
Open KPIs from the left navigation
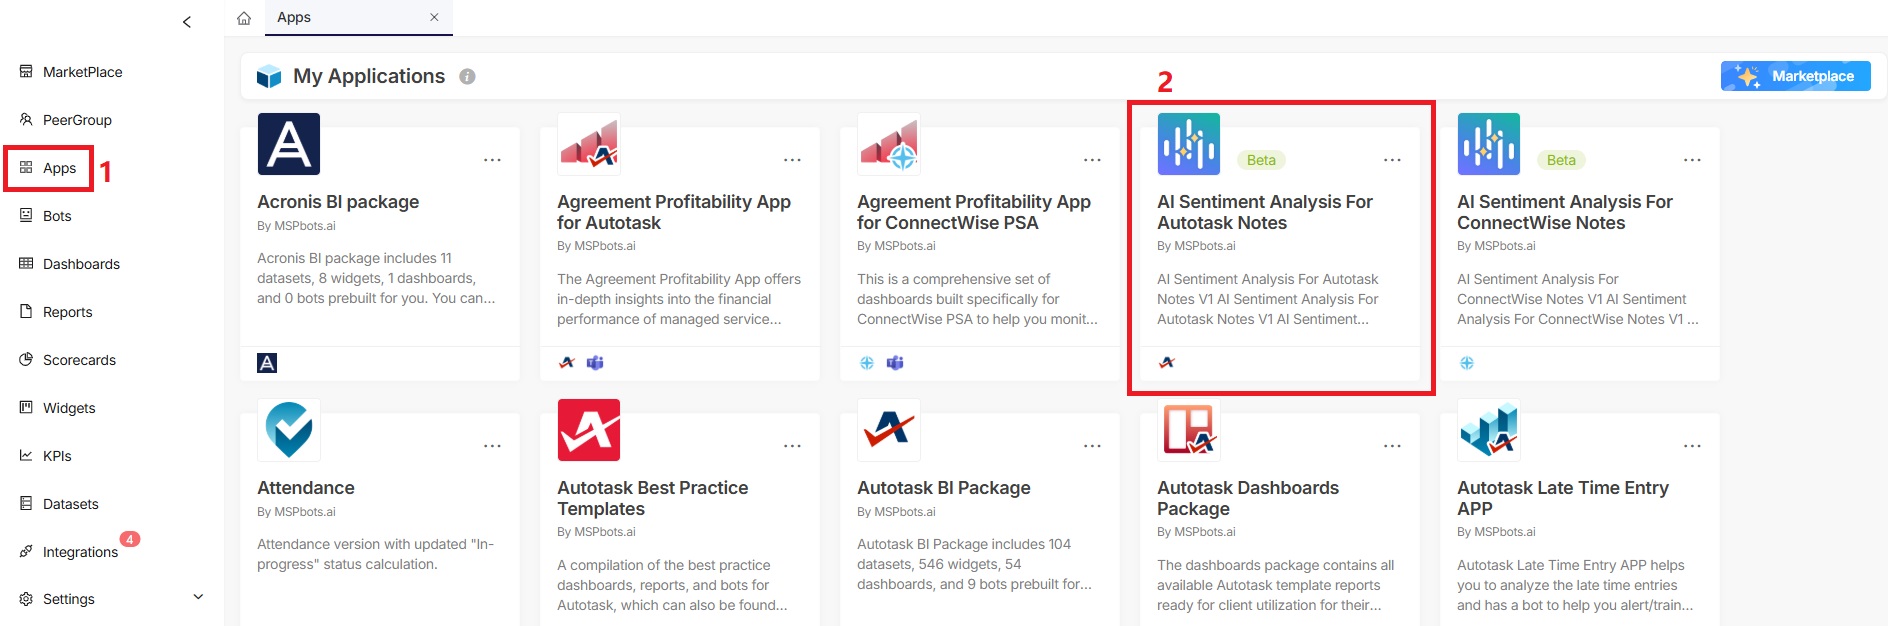click(58, 455)
